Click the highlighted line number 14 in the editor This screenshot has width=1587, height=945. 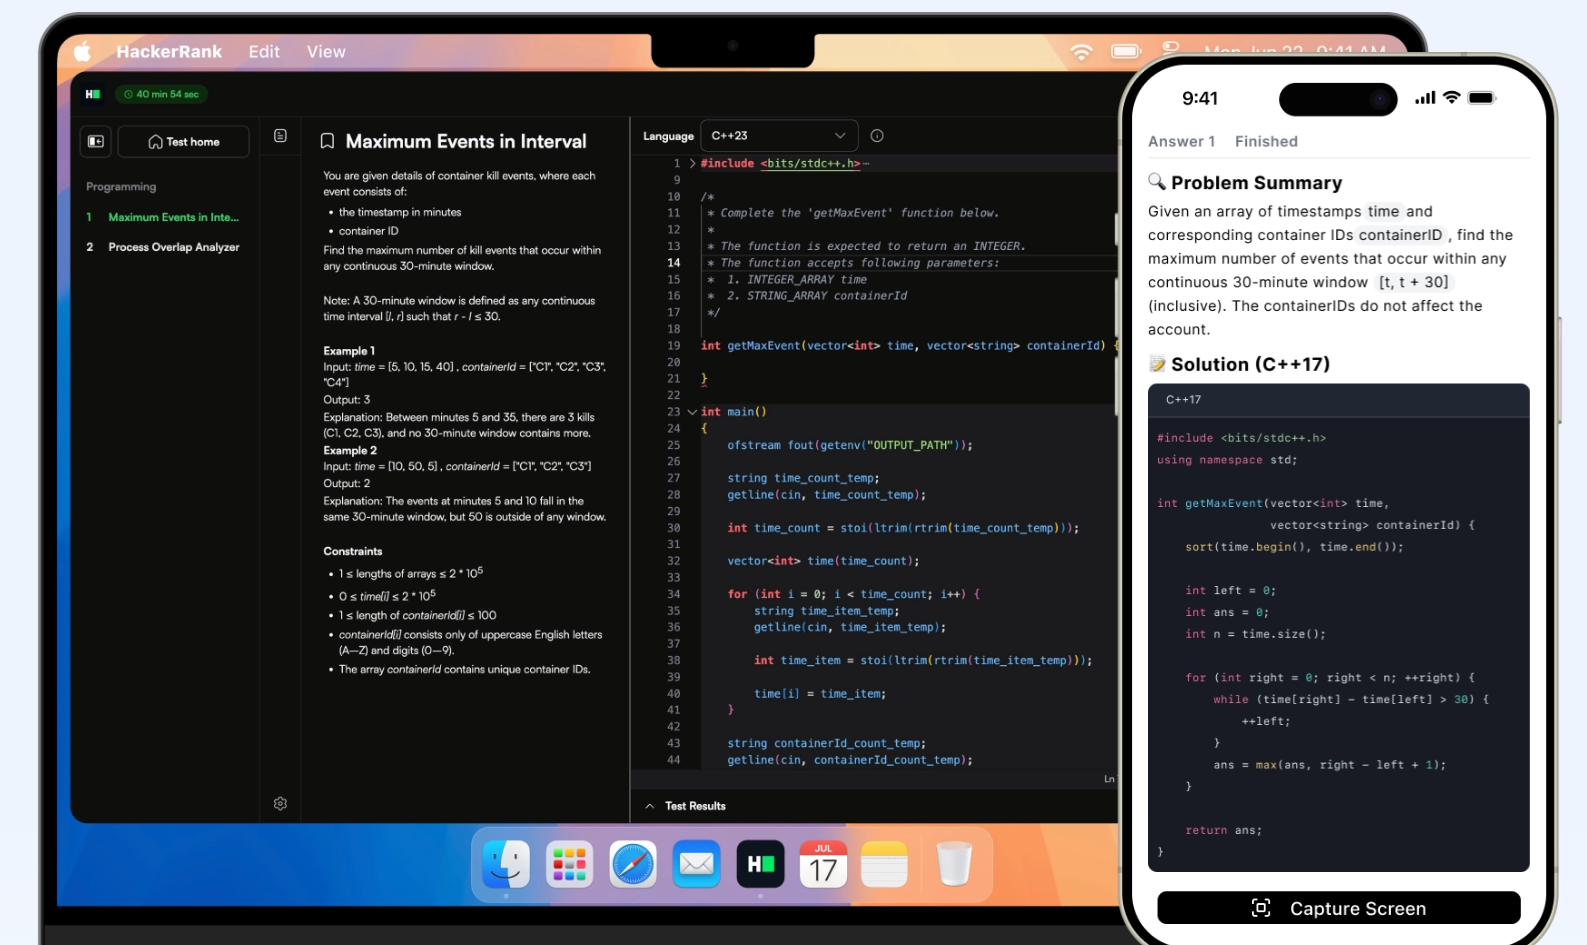point(674,263)
